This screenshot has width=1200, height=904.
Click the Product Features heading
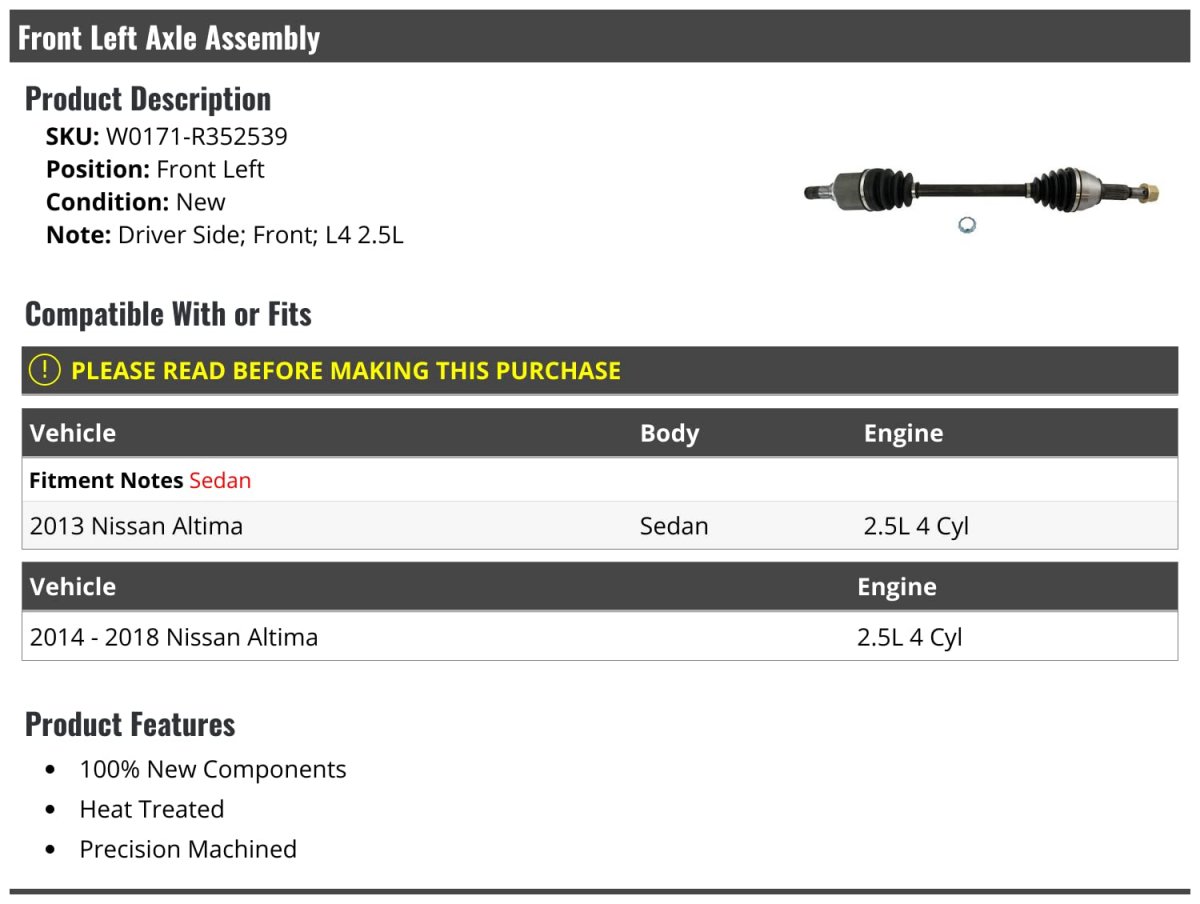point(130,724)
